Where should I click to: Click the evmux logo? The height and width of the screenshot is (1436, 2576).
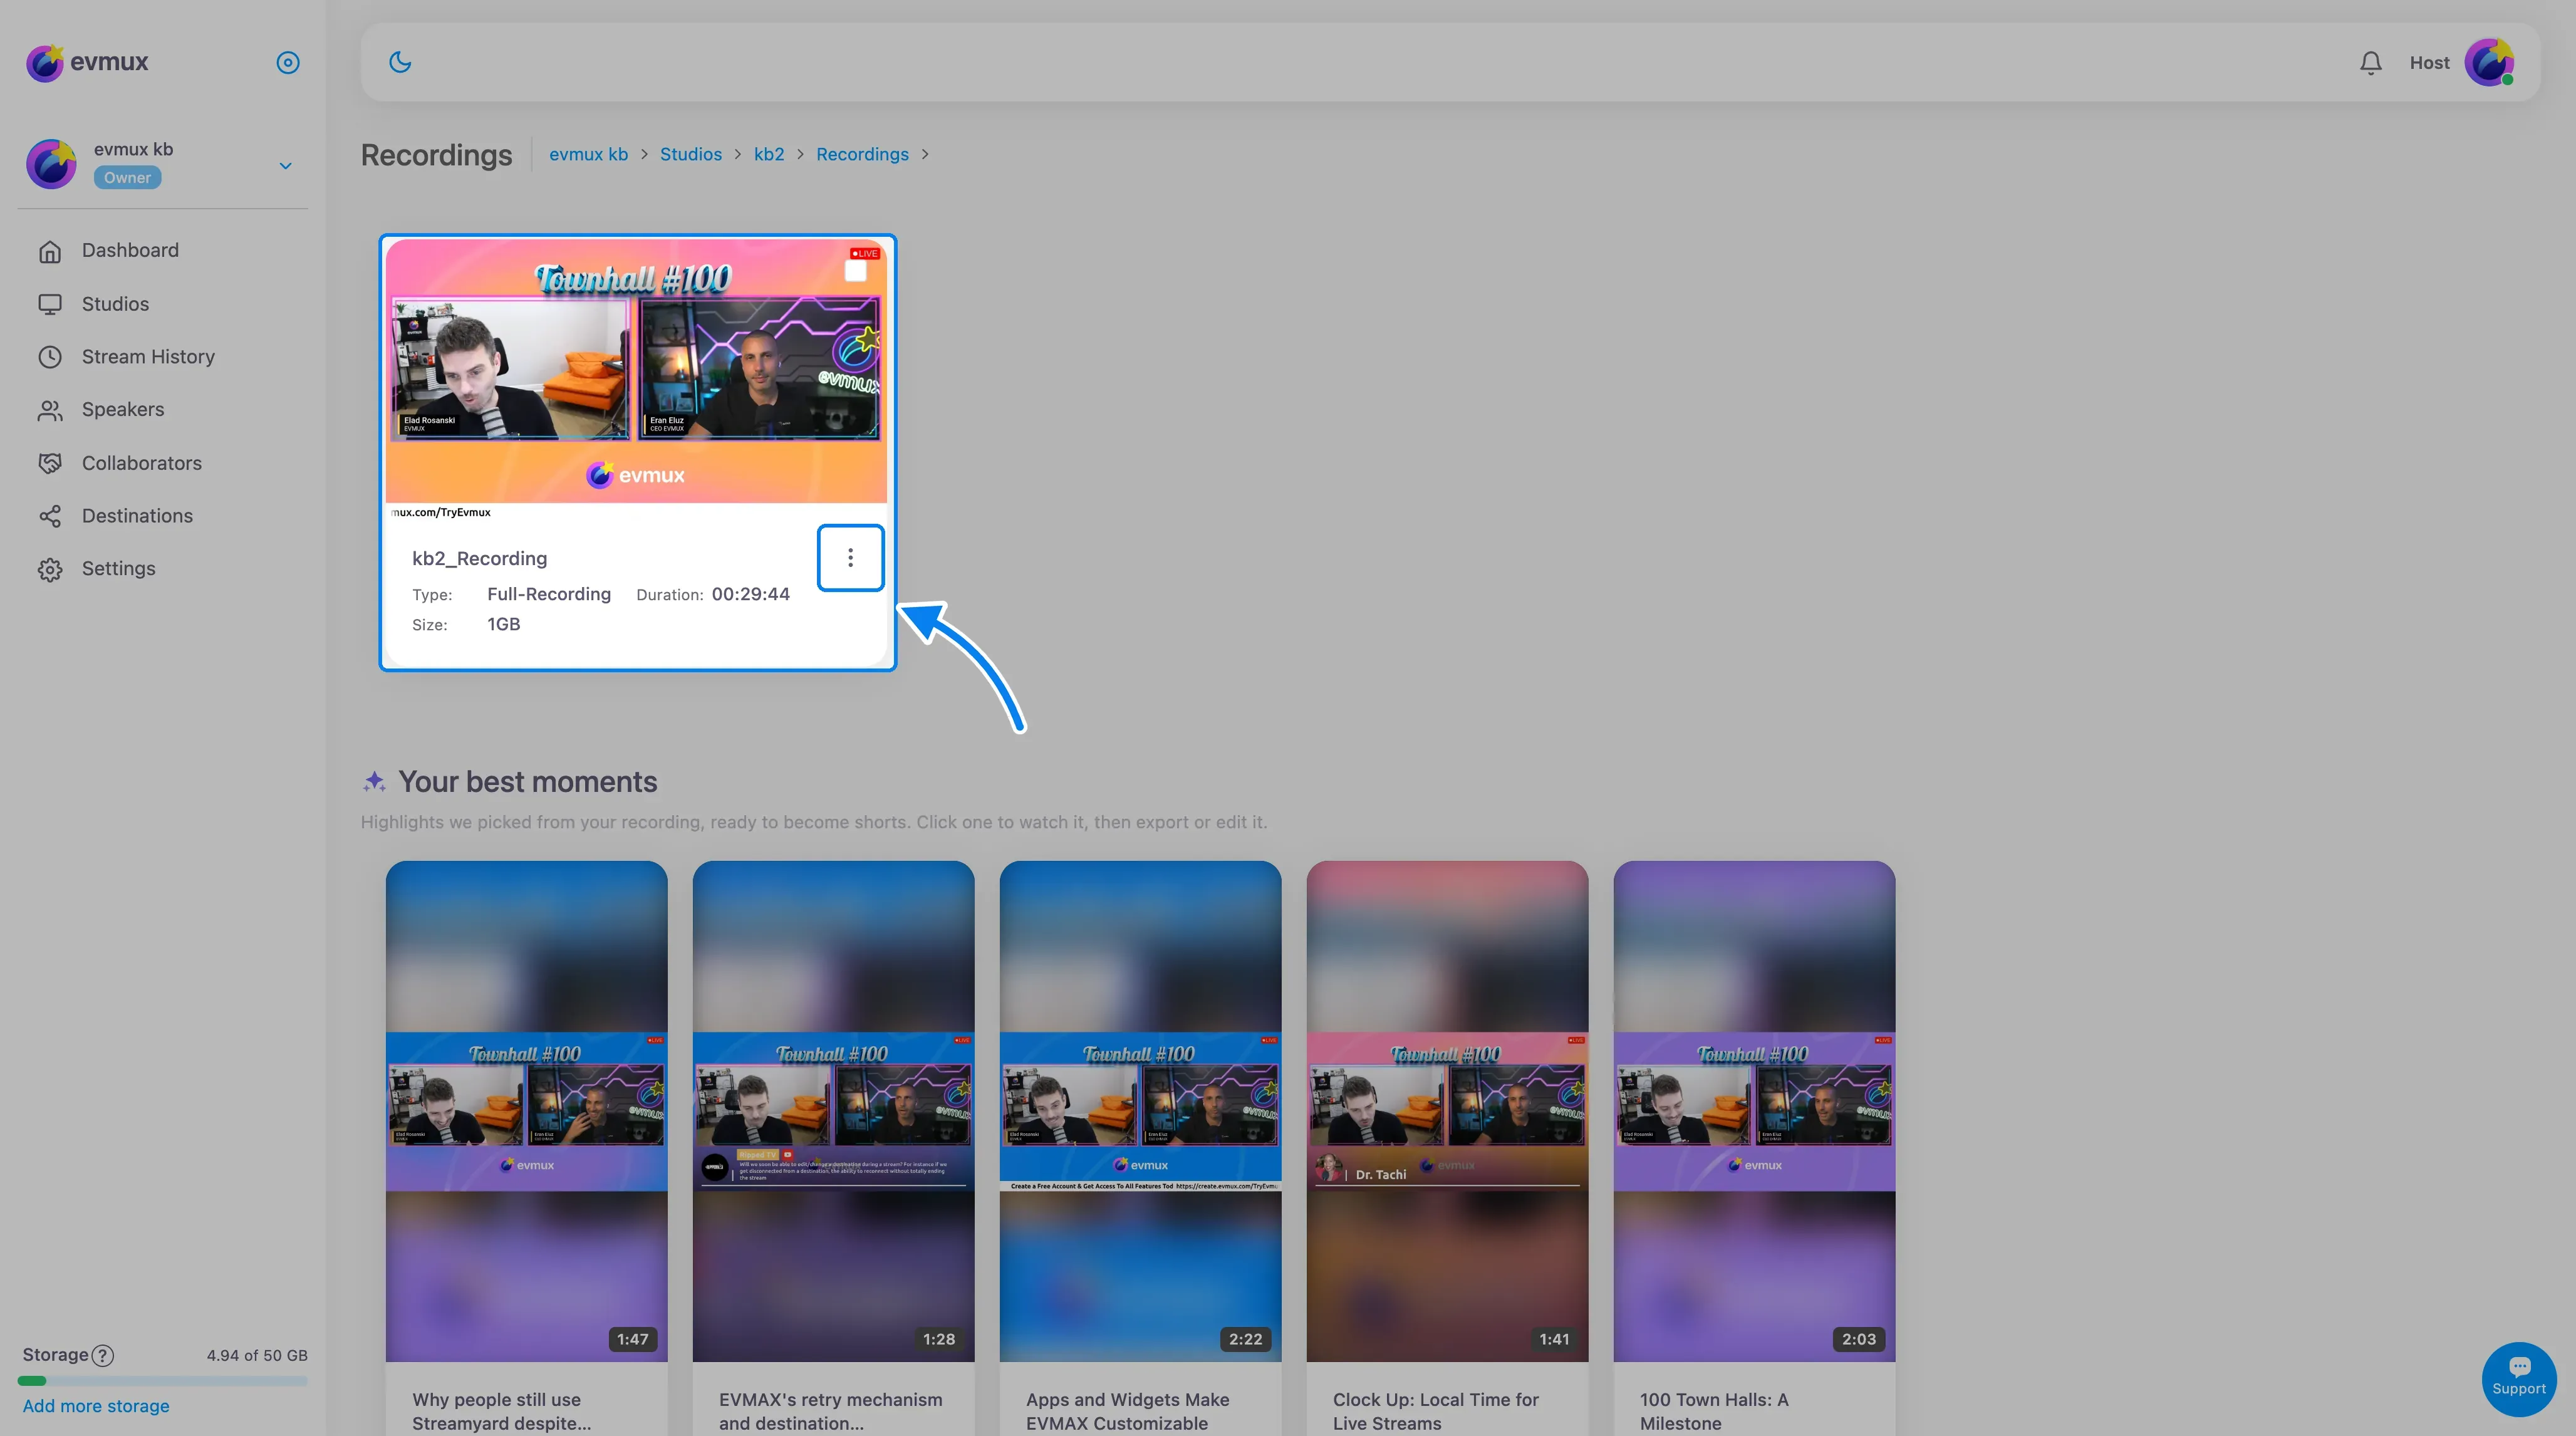(x=87, y=62)
